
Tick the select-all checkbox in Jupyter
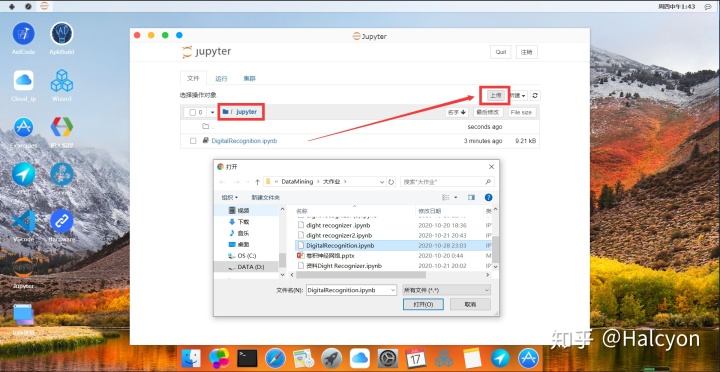192,113
